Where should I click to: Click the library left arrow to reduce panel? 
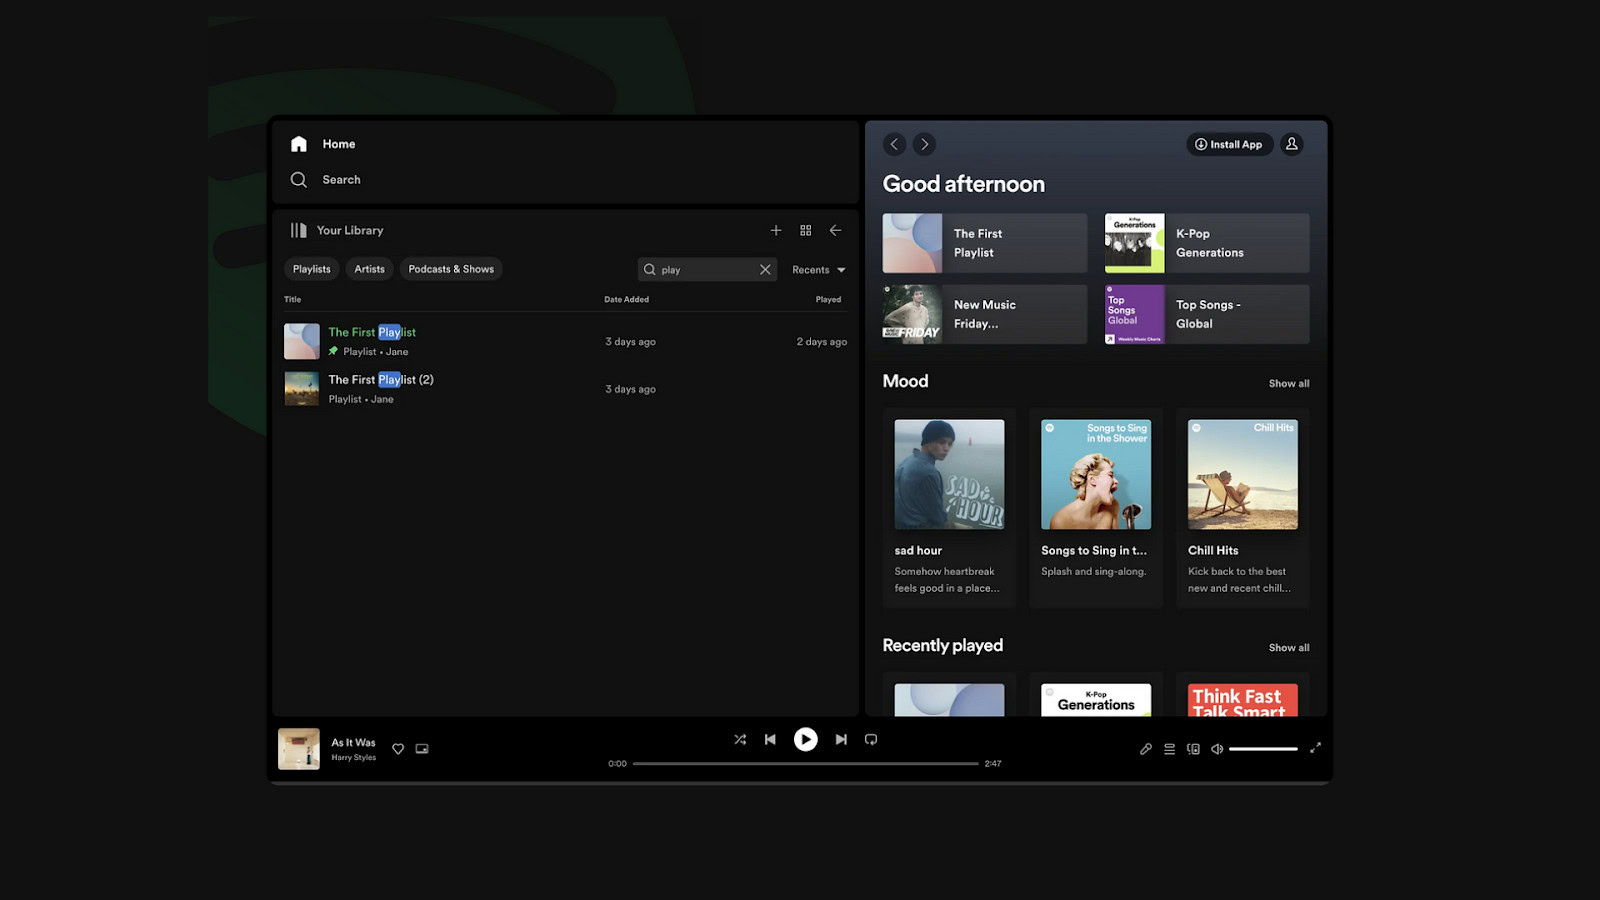835,230
